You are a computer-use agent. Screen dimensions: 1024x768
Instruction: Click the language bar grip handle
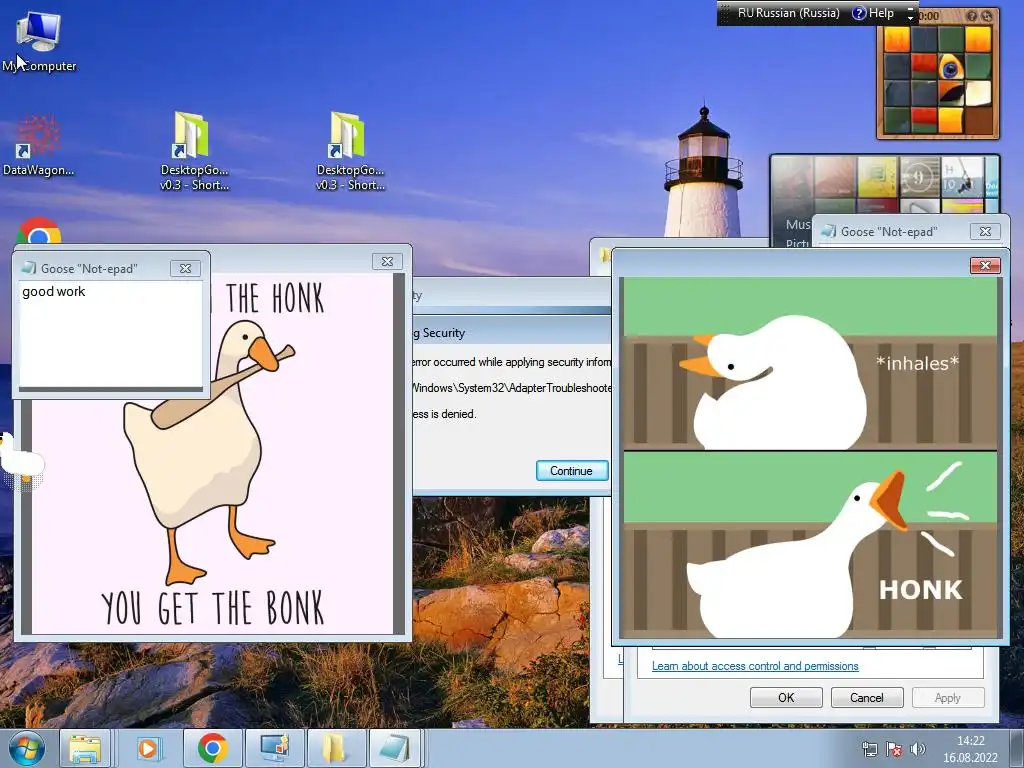[724, 13]
